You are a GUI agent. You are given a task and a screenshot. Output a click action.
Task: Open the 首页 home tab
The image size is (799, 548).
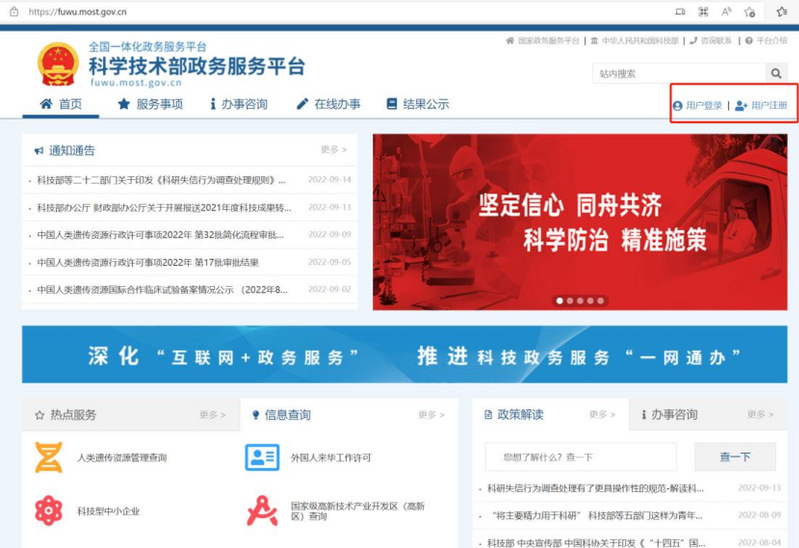pos(61,104)
